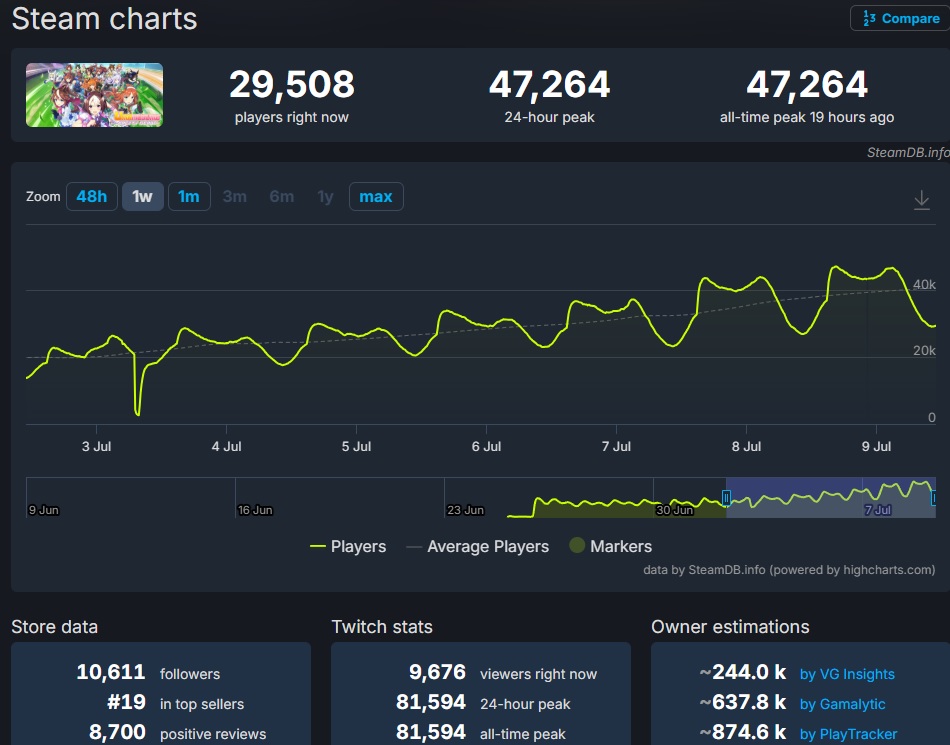Select the max zoom range
950x745 pixels.
(376, 197)
